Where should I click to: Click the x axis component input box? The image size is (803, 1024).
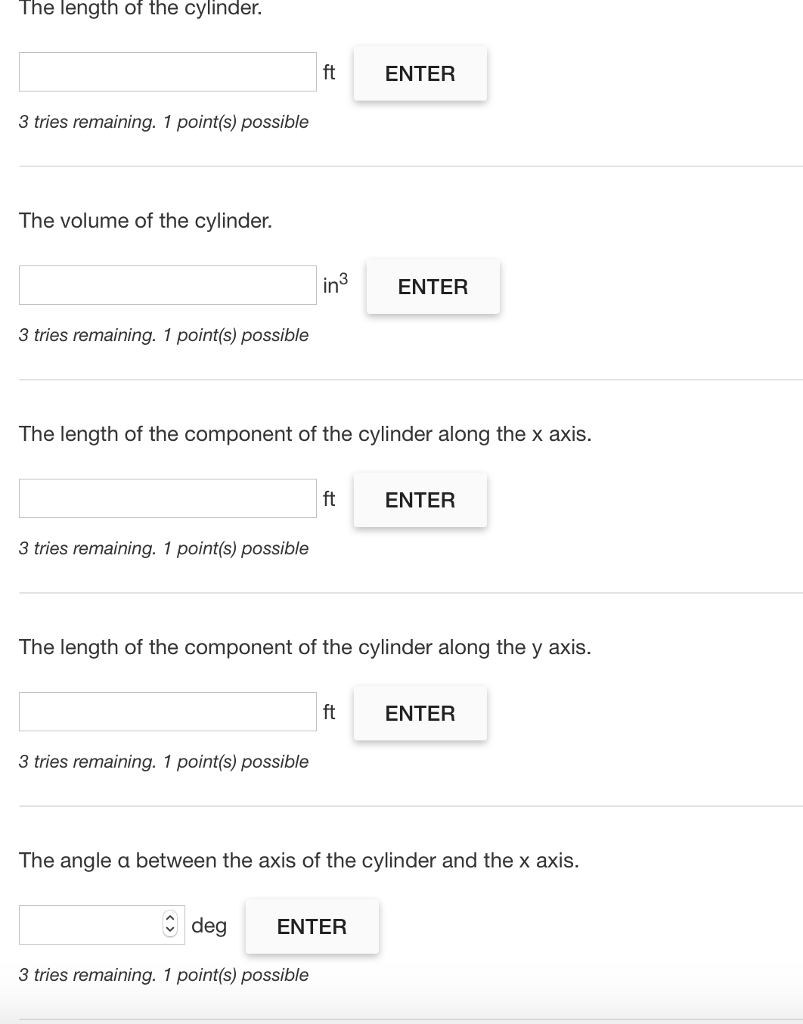tap(167, 498)
